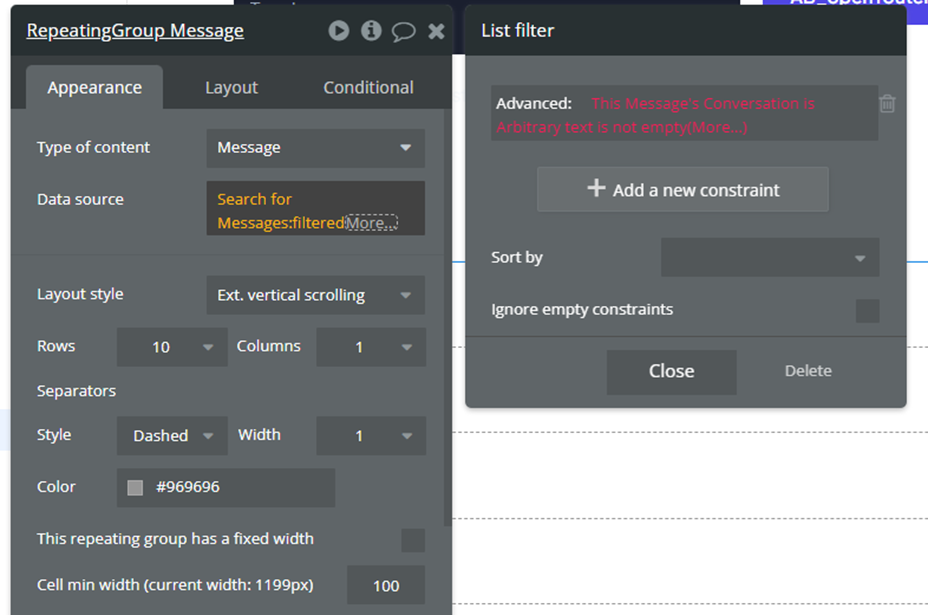
Task: Toggle the fixed width checkbox
Action: coord(412,540)
